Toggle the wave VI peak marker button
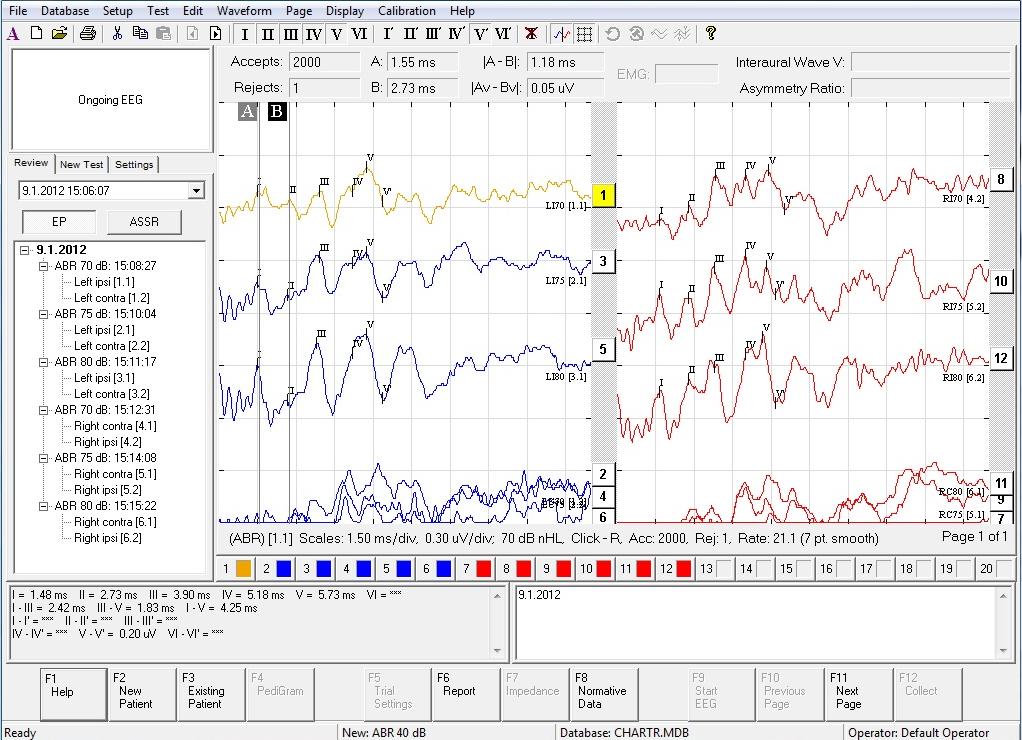The image size is (1022, 740). 359,34
